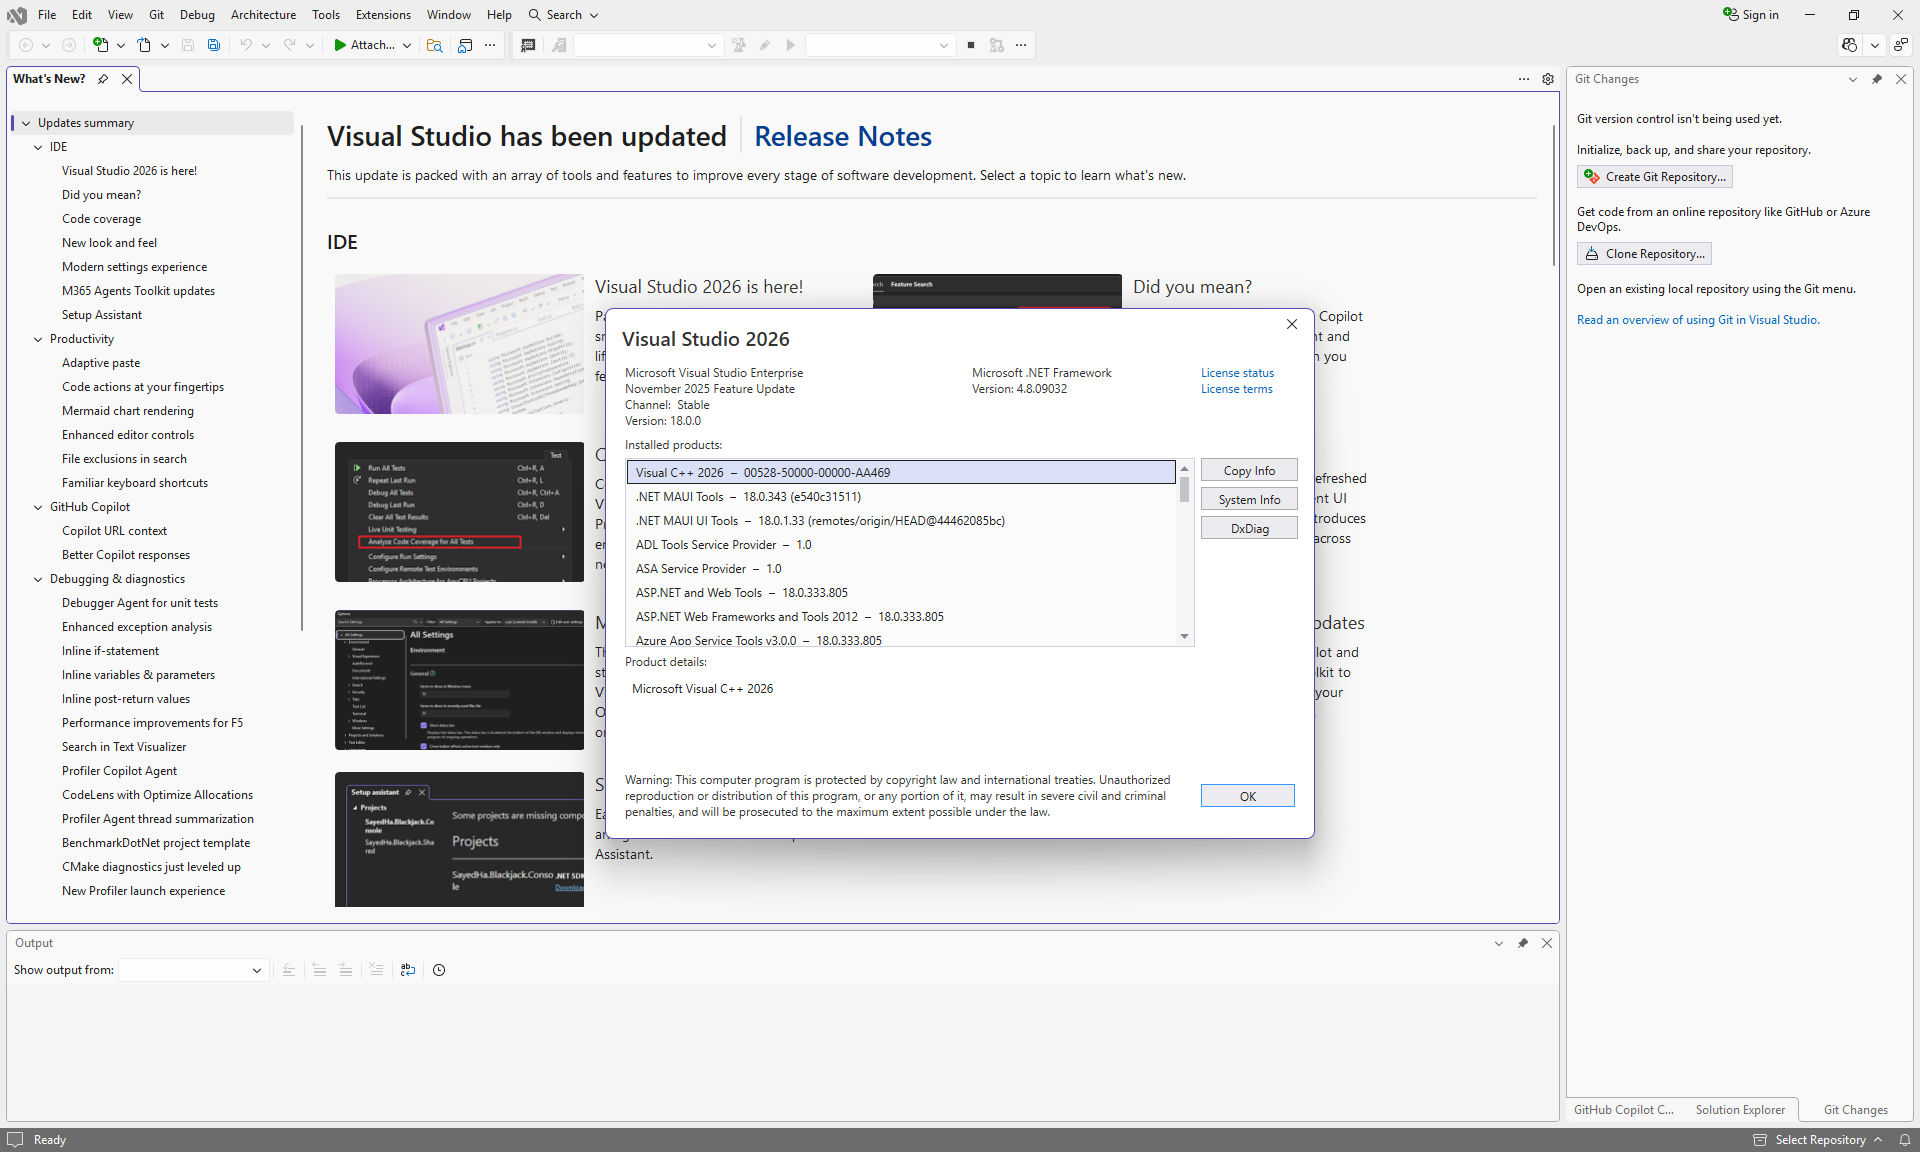The image size is (1920, 1152).
Task: Switch to the Solution Explorer tab
Action: pyautogui.click(x=1740, y=1109)
